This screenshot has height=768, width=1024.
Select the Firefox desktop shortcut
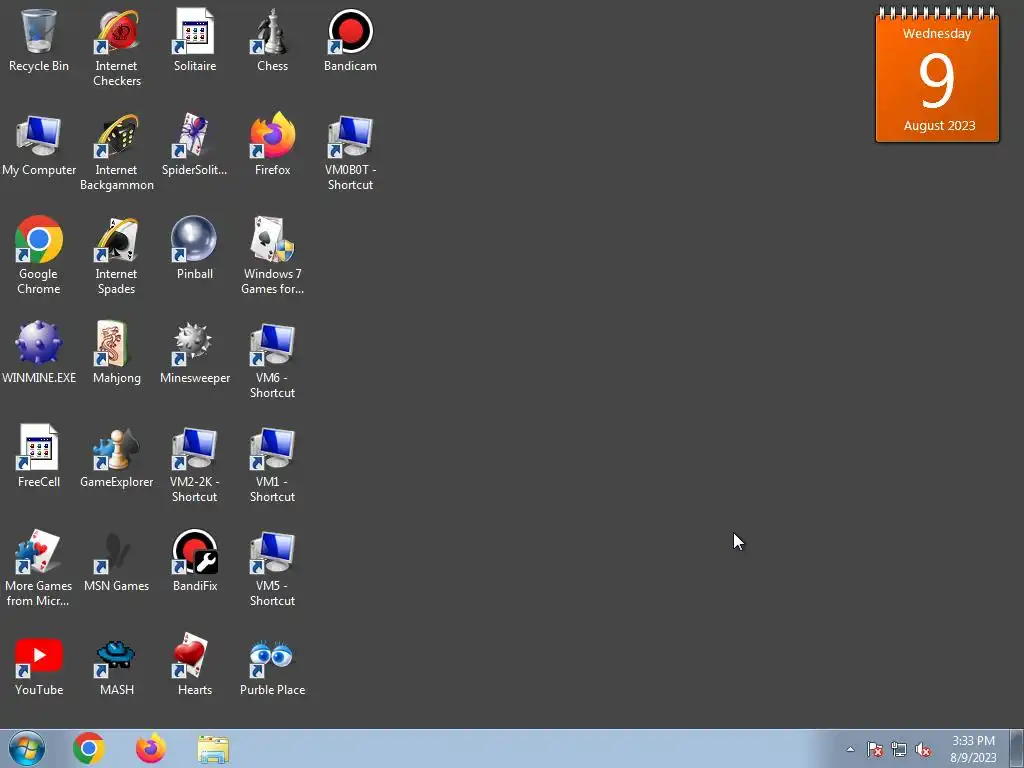pos(272,145)
